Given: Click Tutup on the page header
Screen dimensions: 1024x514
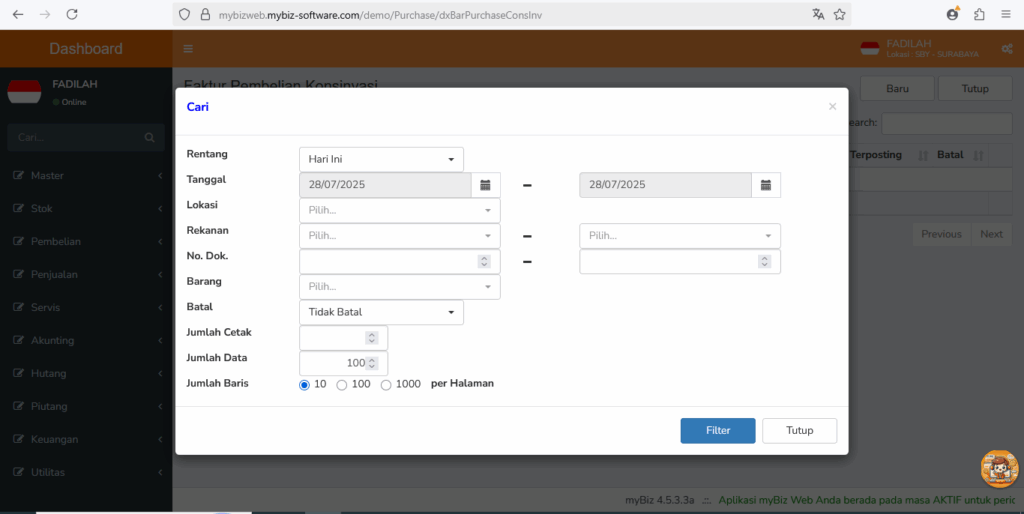Looking at the screenshot, I should [975, 88].
